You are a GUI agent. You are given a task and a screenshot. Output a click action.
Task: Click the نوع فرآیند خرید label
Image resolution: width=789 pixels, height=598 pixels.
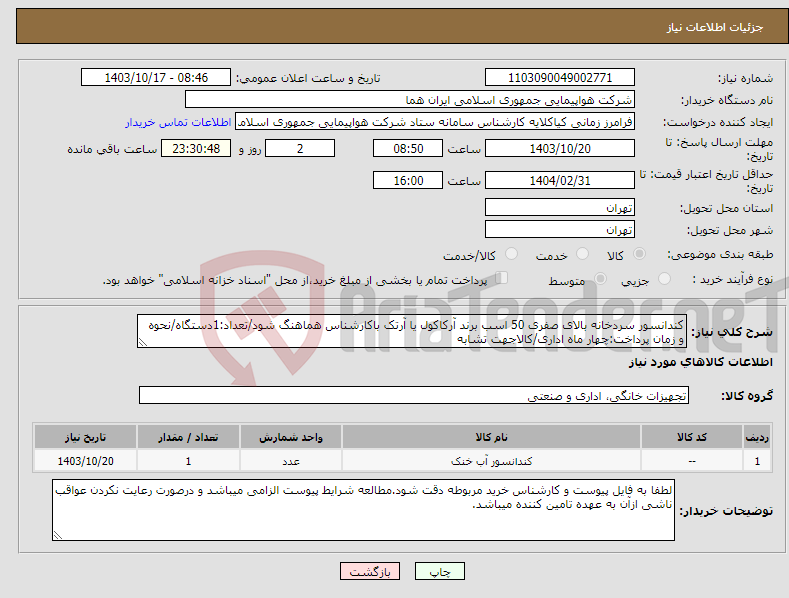(732, 279)
